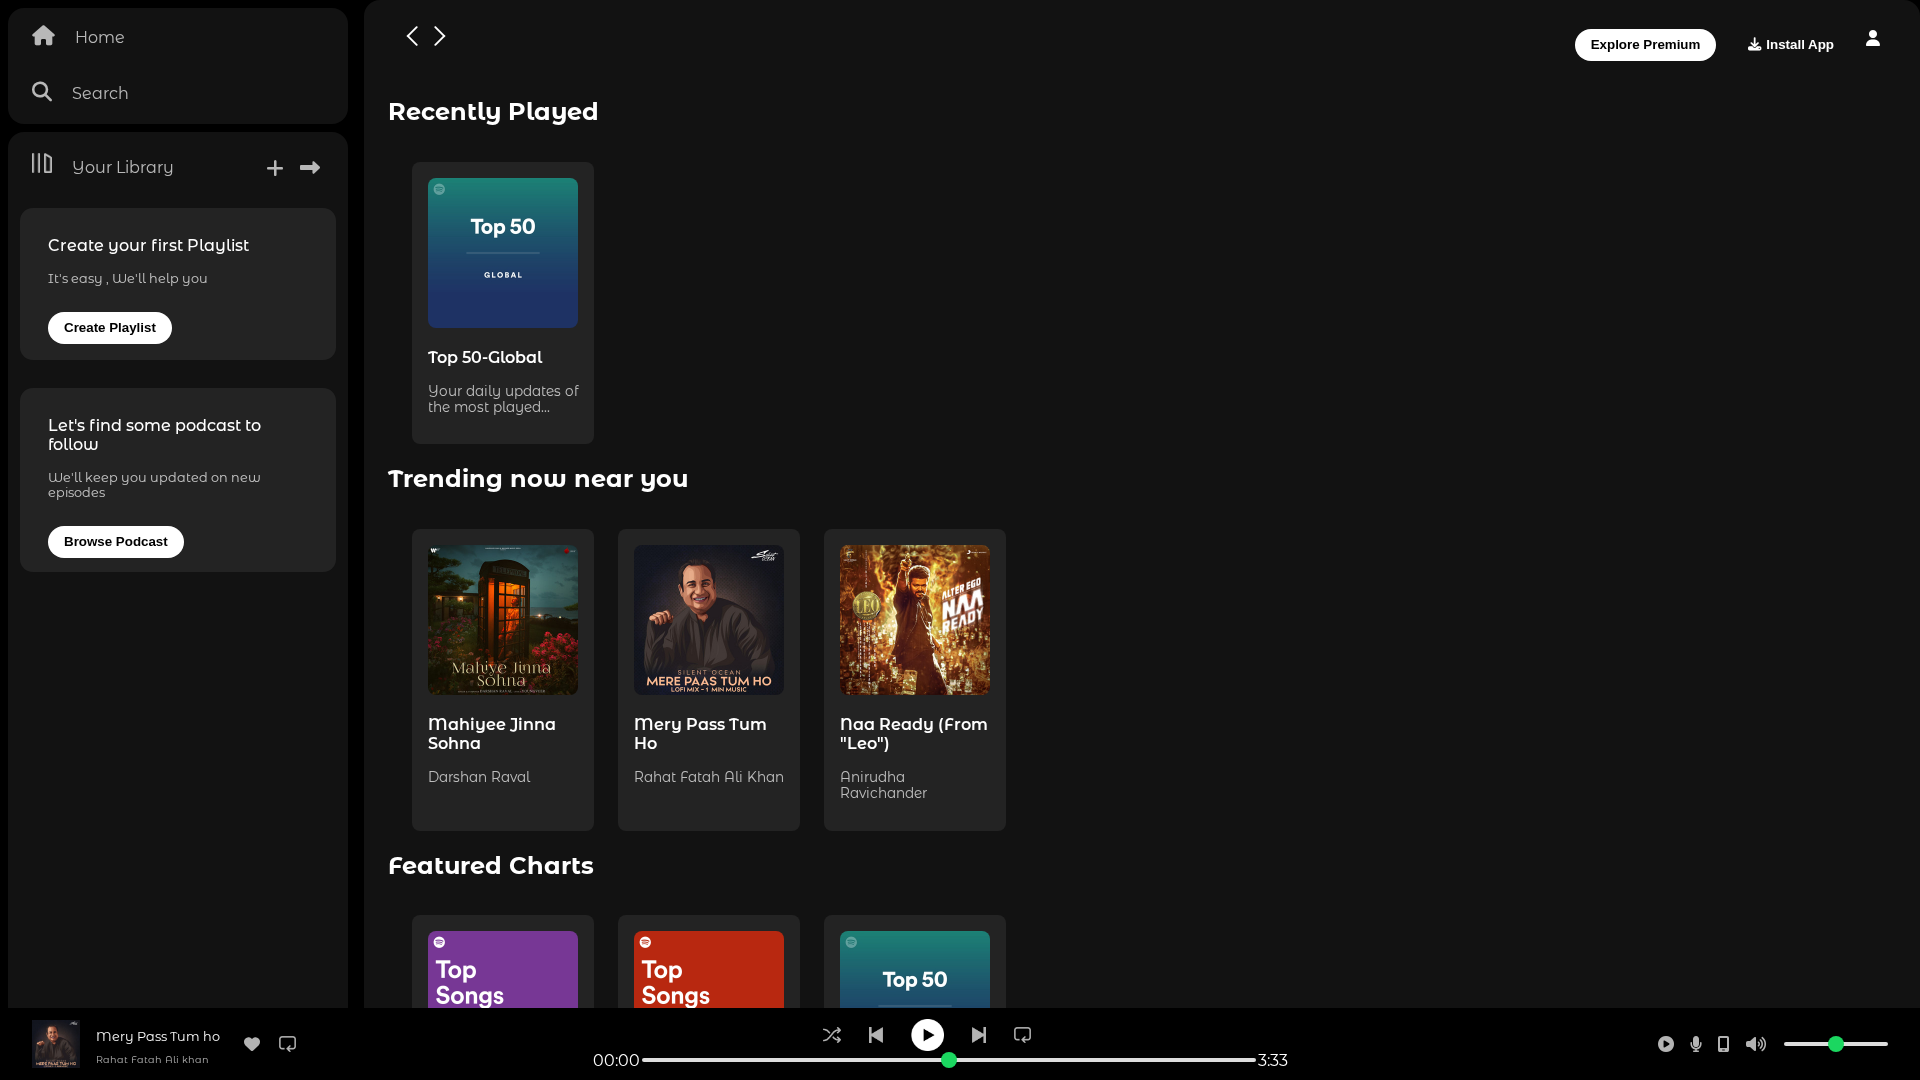Open the connect-to-device phone icon
This screenshot has height=1080, width=1920.
tap(1723, 1044)
